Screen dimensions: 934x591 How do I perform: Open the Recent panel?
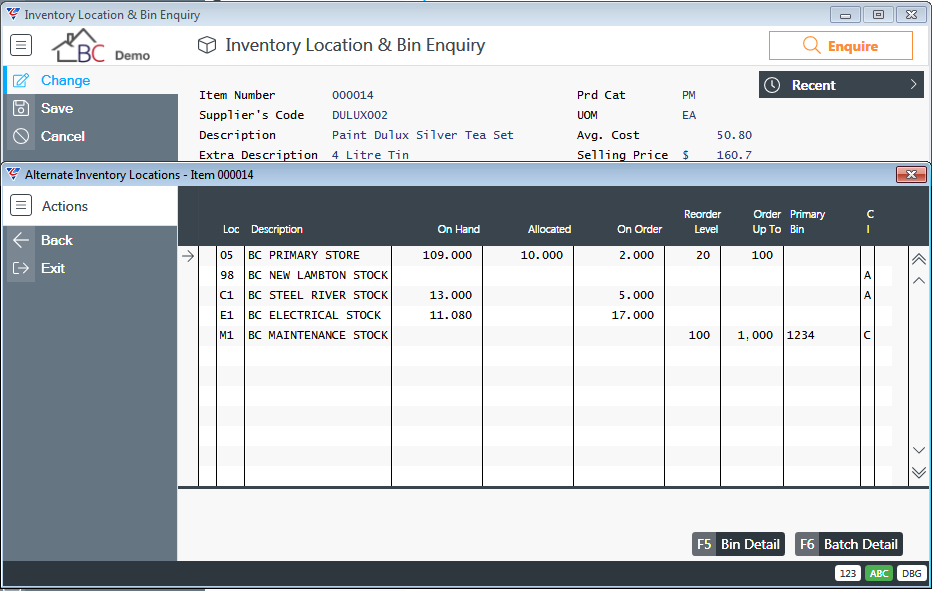pos(840,85)
